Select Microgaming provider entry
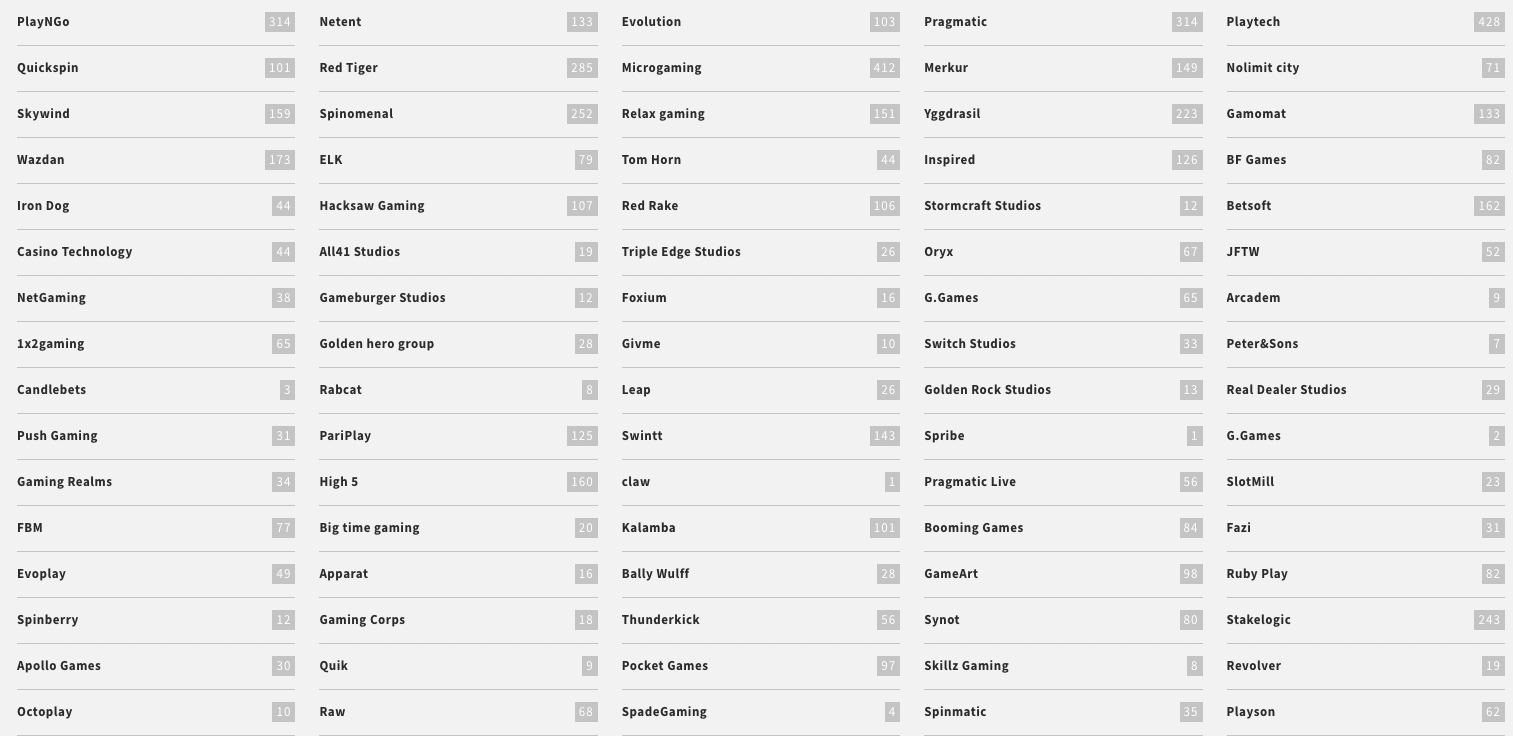 point(761,68)
